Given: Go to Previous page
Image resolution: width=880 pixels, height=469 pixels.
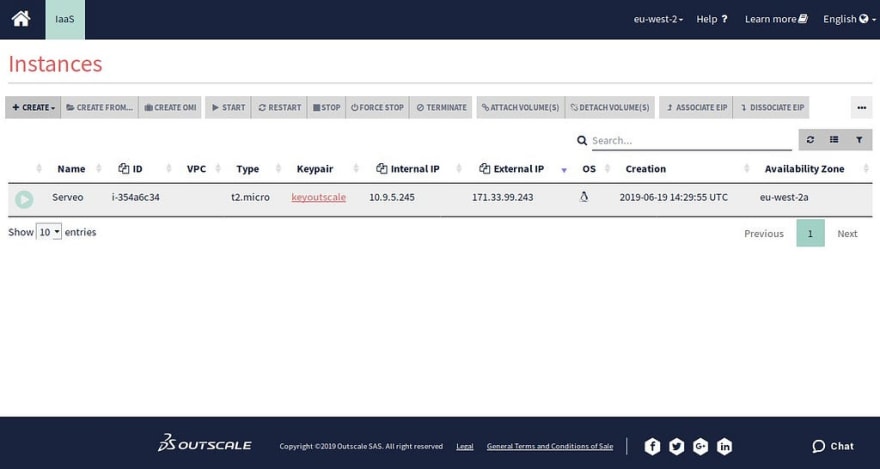Looking at the screenshot, I should coord(764,233).
